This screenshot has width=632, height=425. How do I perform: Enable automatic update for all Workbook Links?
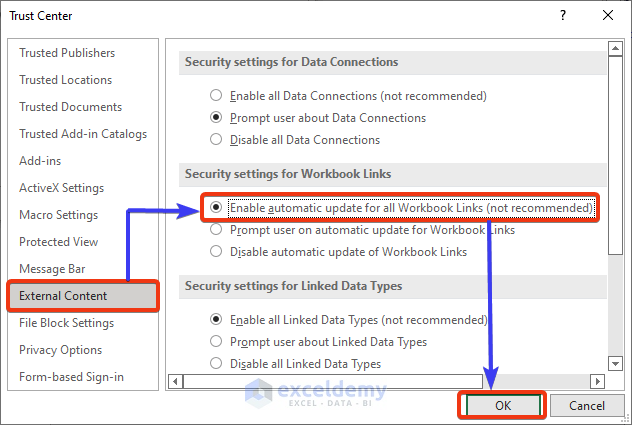coord(216,208)
